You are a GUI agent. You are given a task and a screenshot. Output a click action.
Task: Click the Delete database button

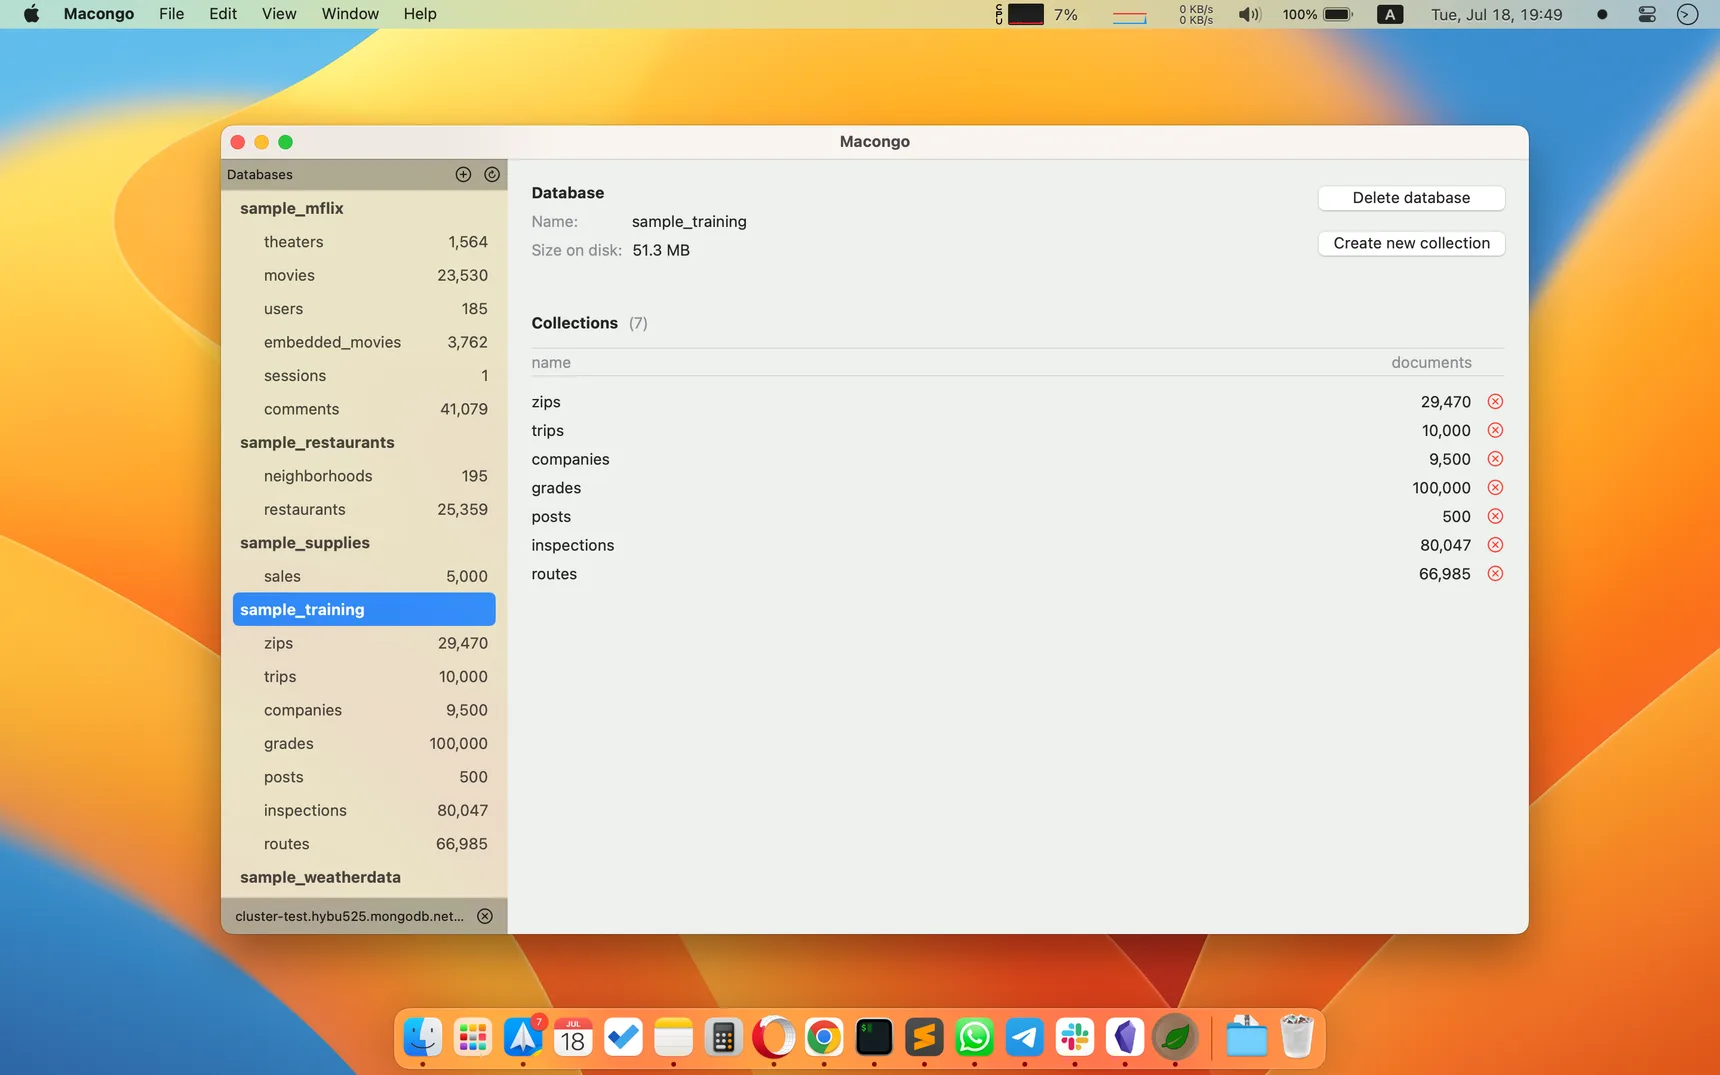point(1411,198)
